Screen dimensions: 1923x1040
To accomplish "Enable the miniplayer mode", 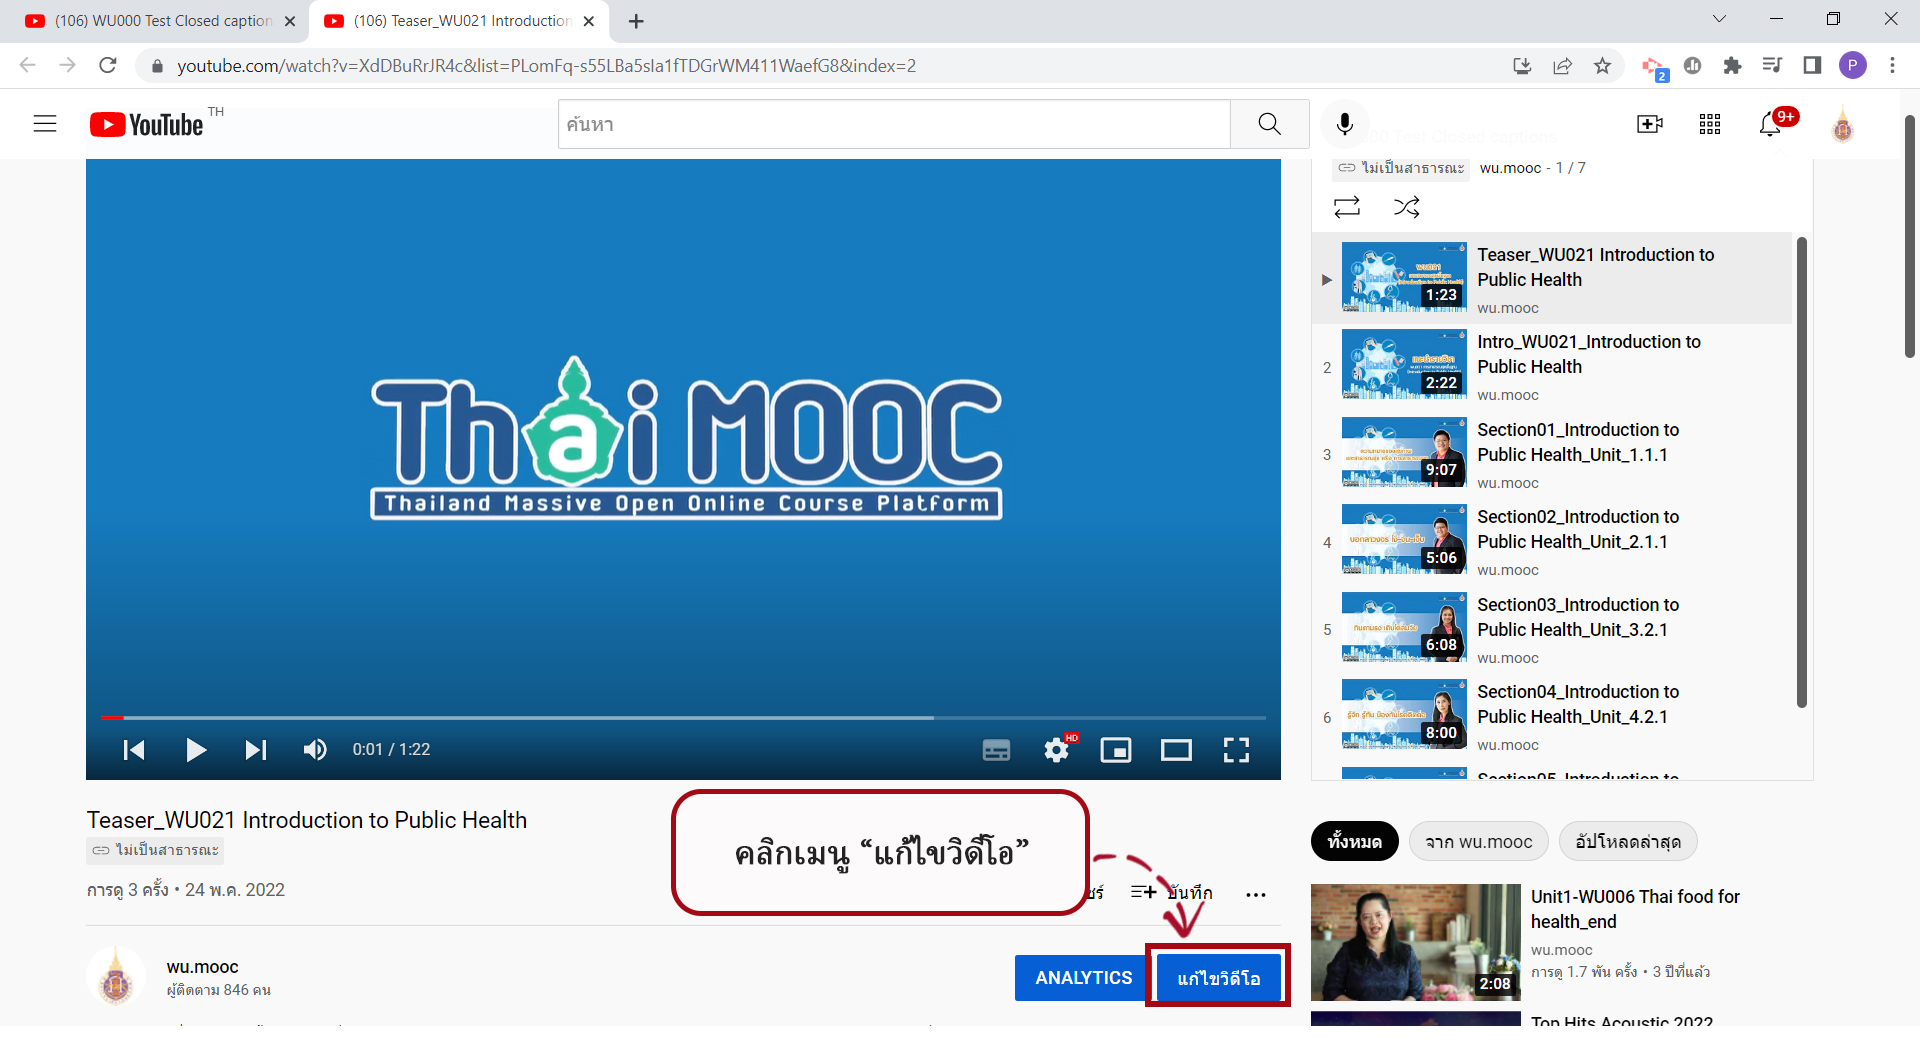I will point(1116,750).
